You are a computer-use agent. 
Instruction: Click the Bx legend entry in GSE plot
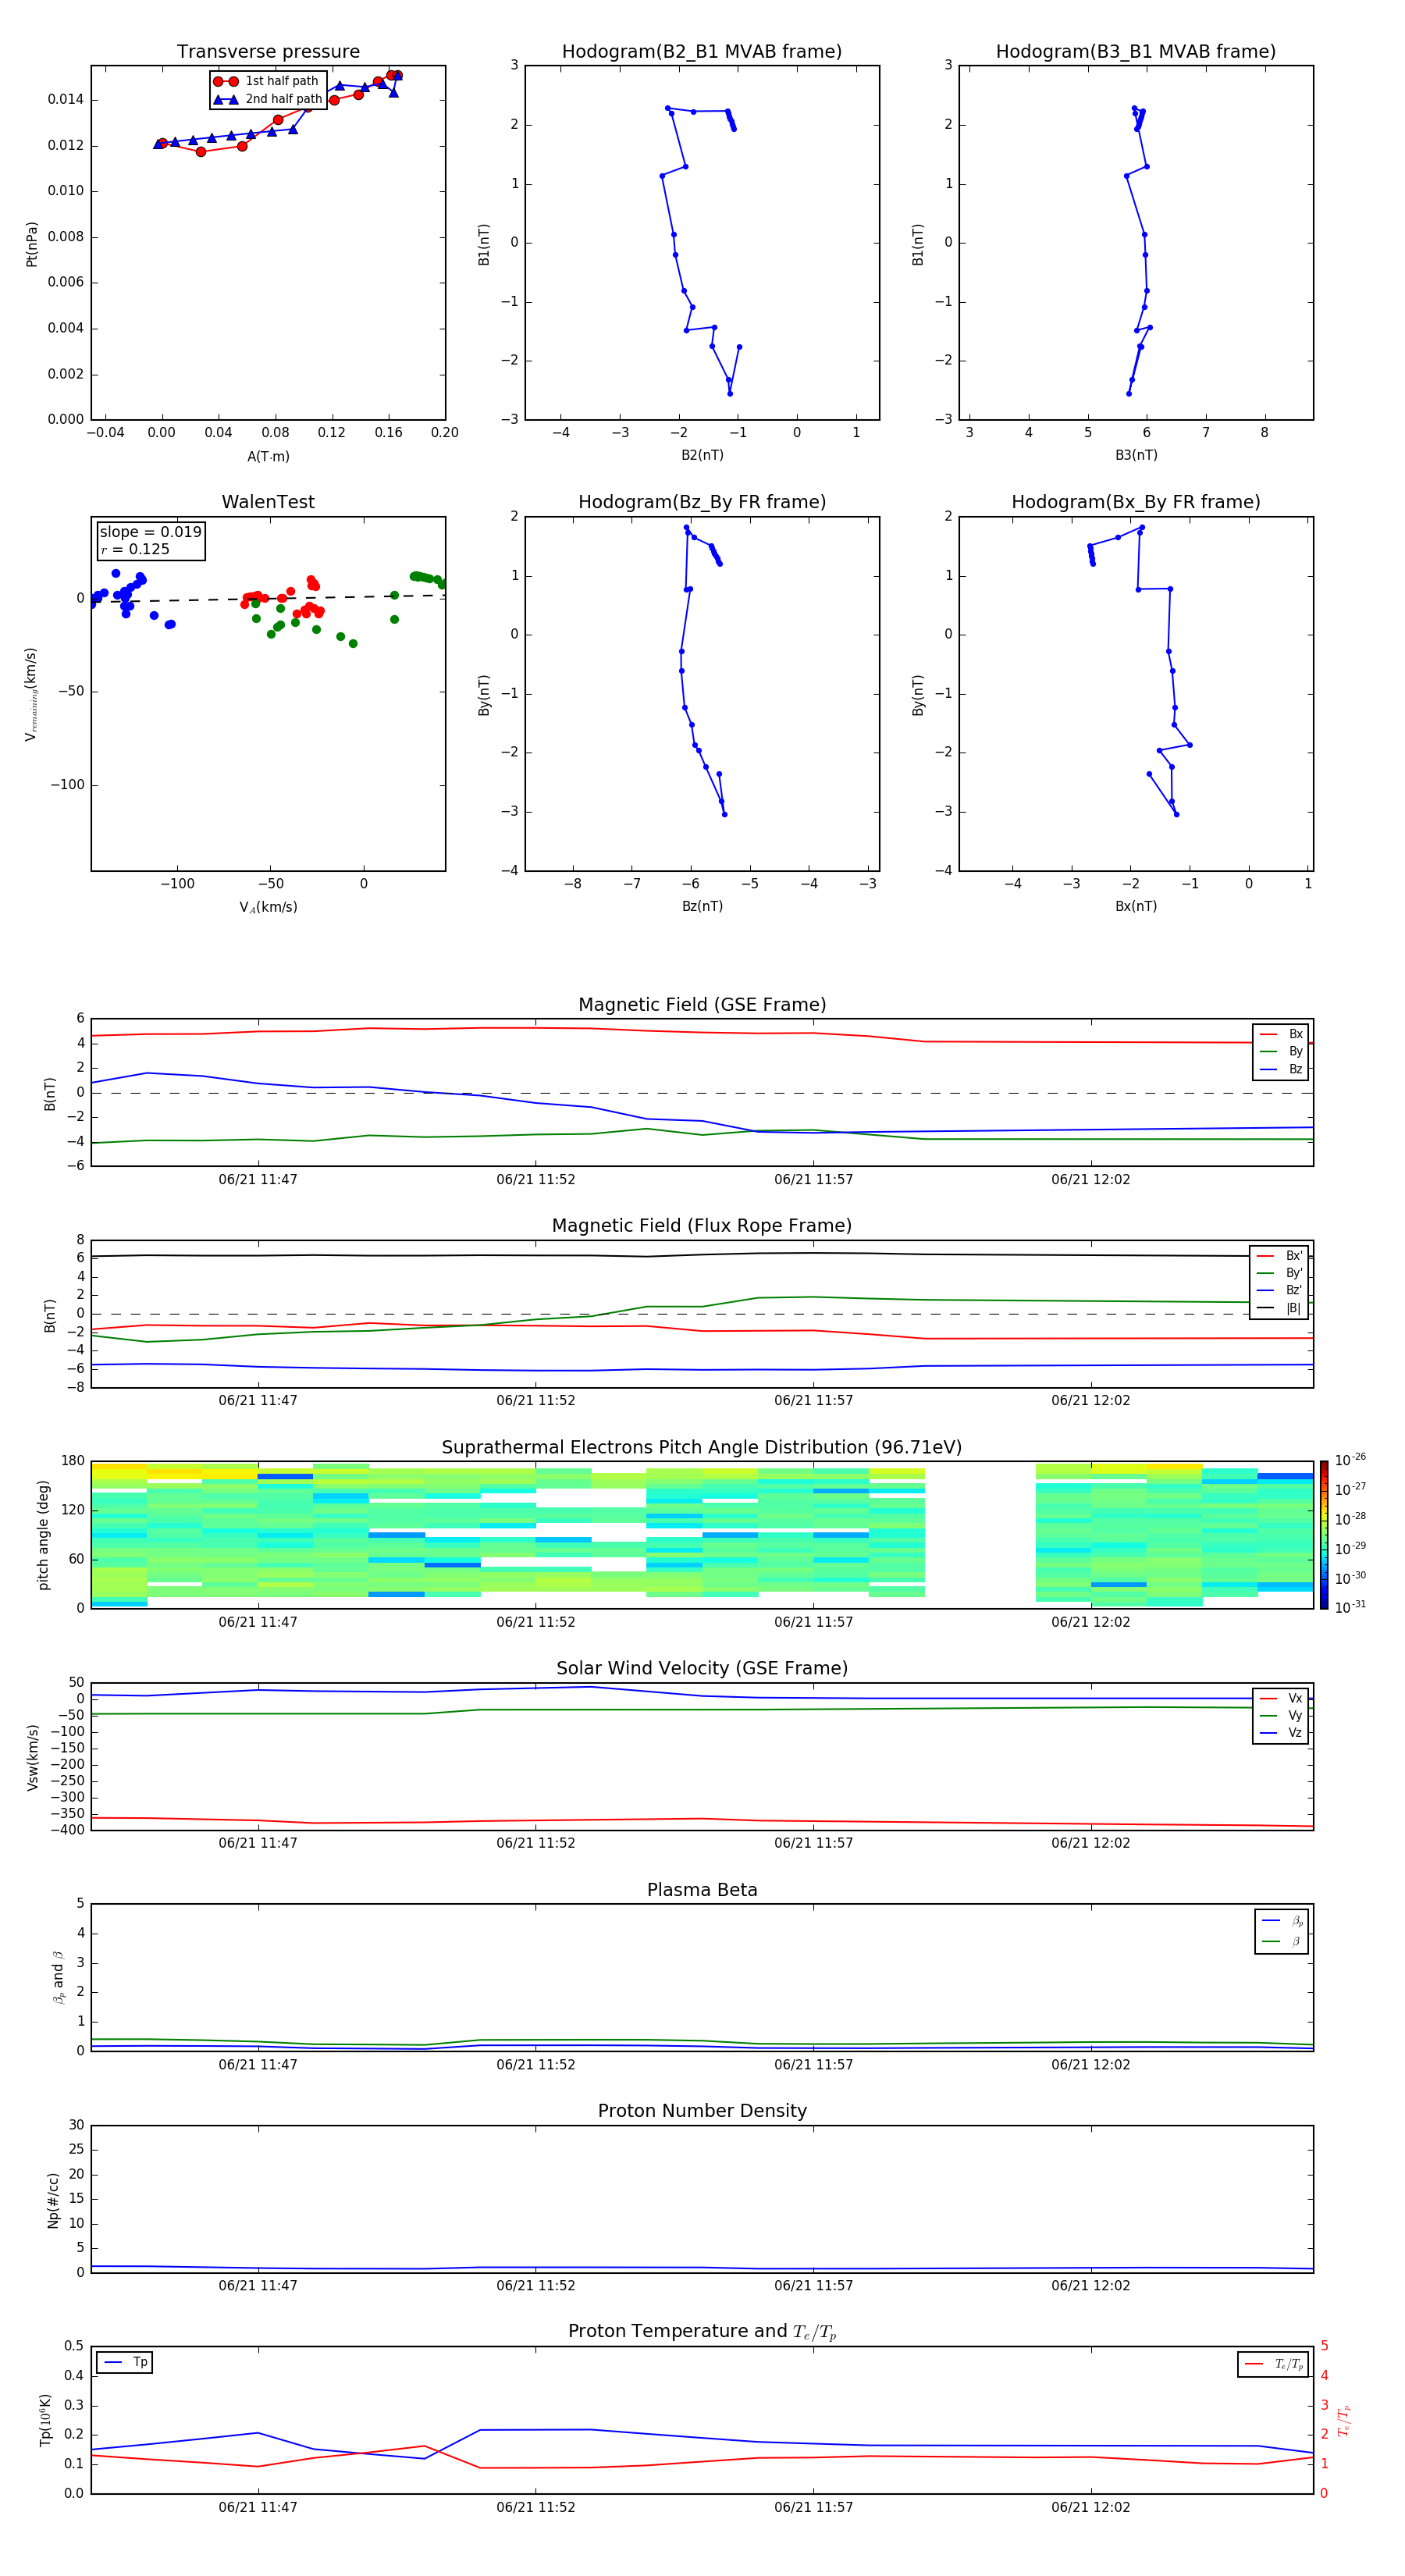[x=1281, y=1034]
